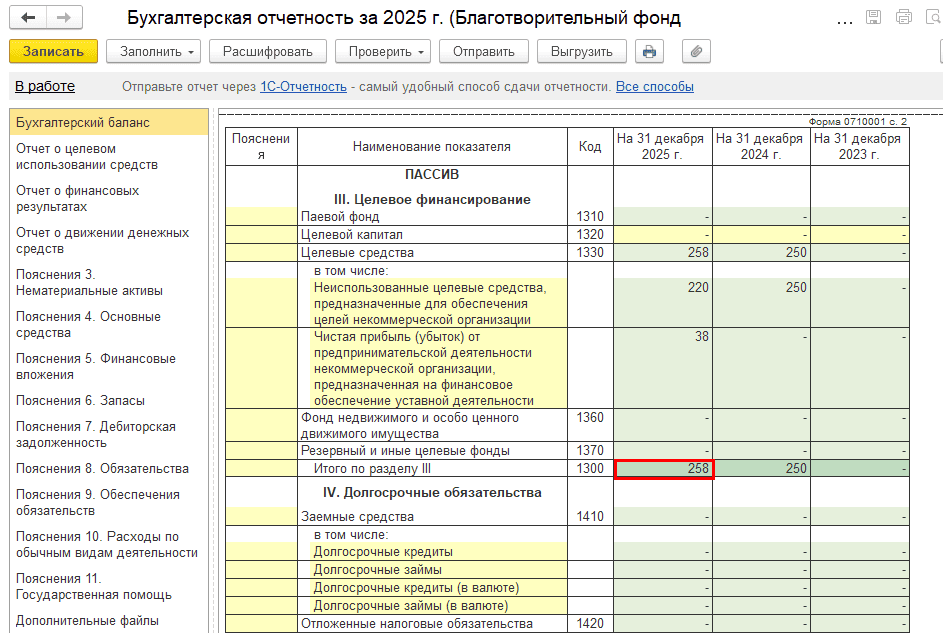The image size is (943, 633).
Task: Click the save diskette icon in the title bar
Action: pos(873,18)
